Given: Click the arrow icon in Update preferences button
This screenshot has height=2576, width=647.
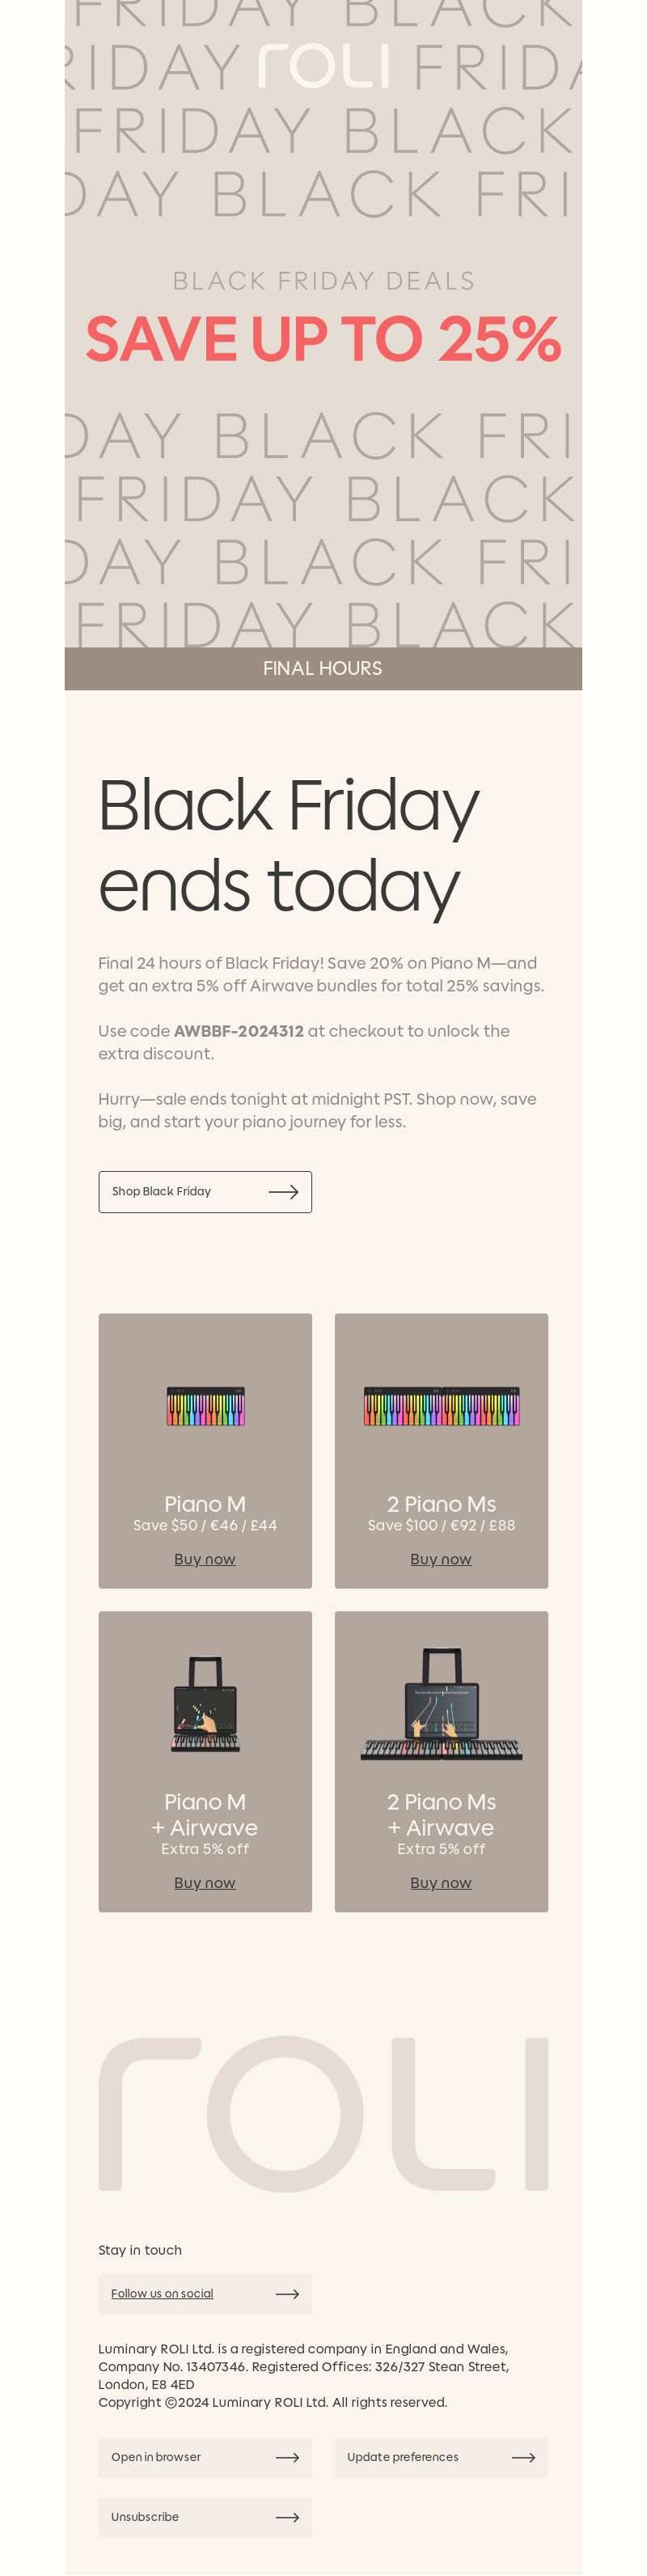Looking at the screenshot, I should pyautogui.click(x=523, y=2457).
